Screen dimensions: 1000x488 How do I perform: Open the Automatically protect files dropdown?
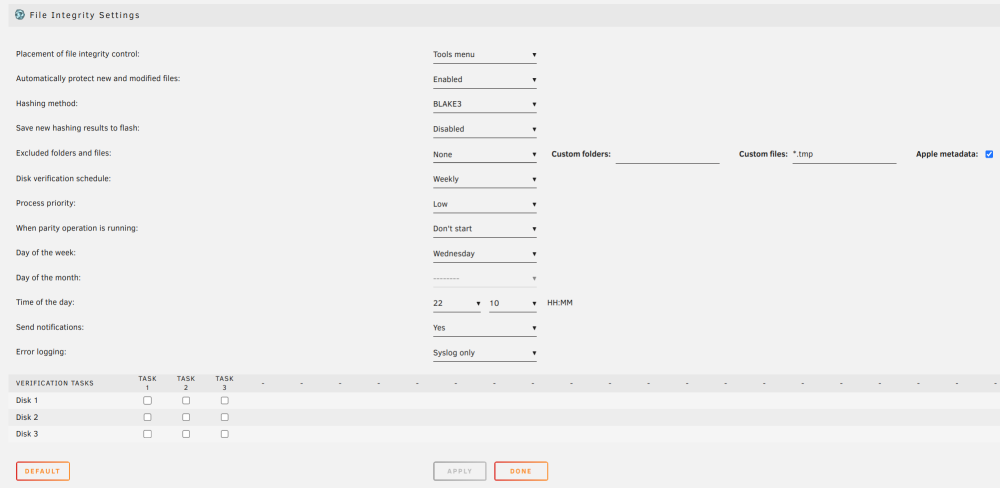485,80
